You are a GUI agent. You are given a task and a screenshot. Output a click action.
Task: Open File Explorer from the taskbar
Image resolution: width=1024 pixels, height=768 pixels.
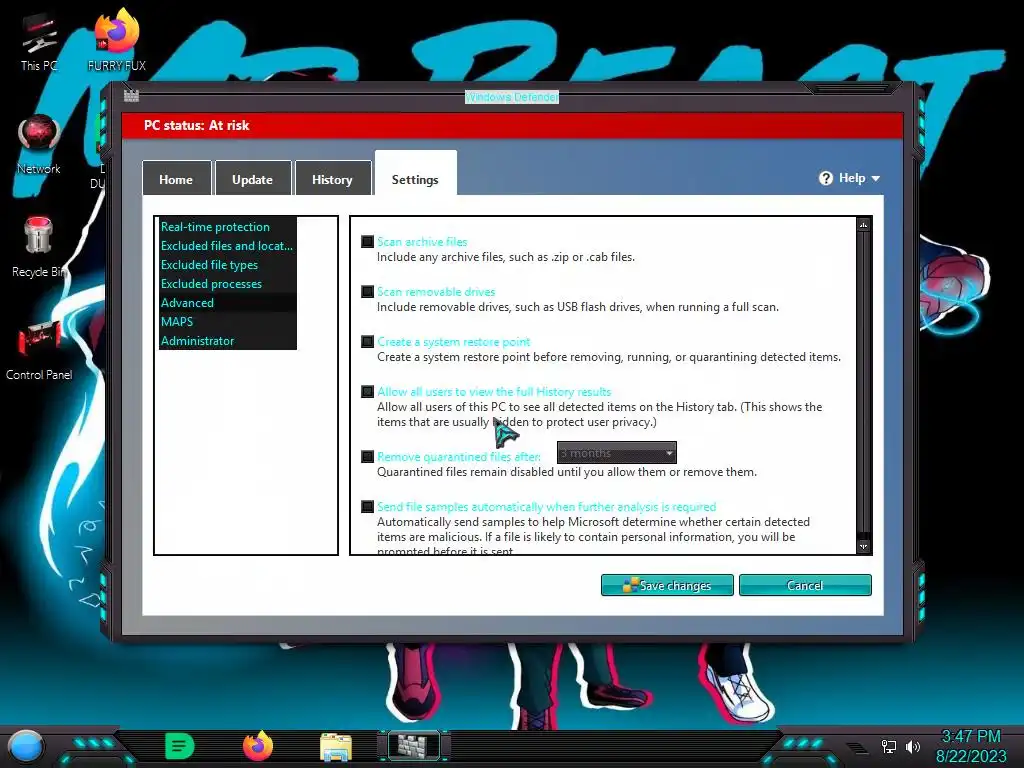pyautogui.click(x=336, y=746)
